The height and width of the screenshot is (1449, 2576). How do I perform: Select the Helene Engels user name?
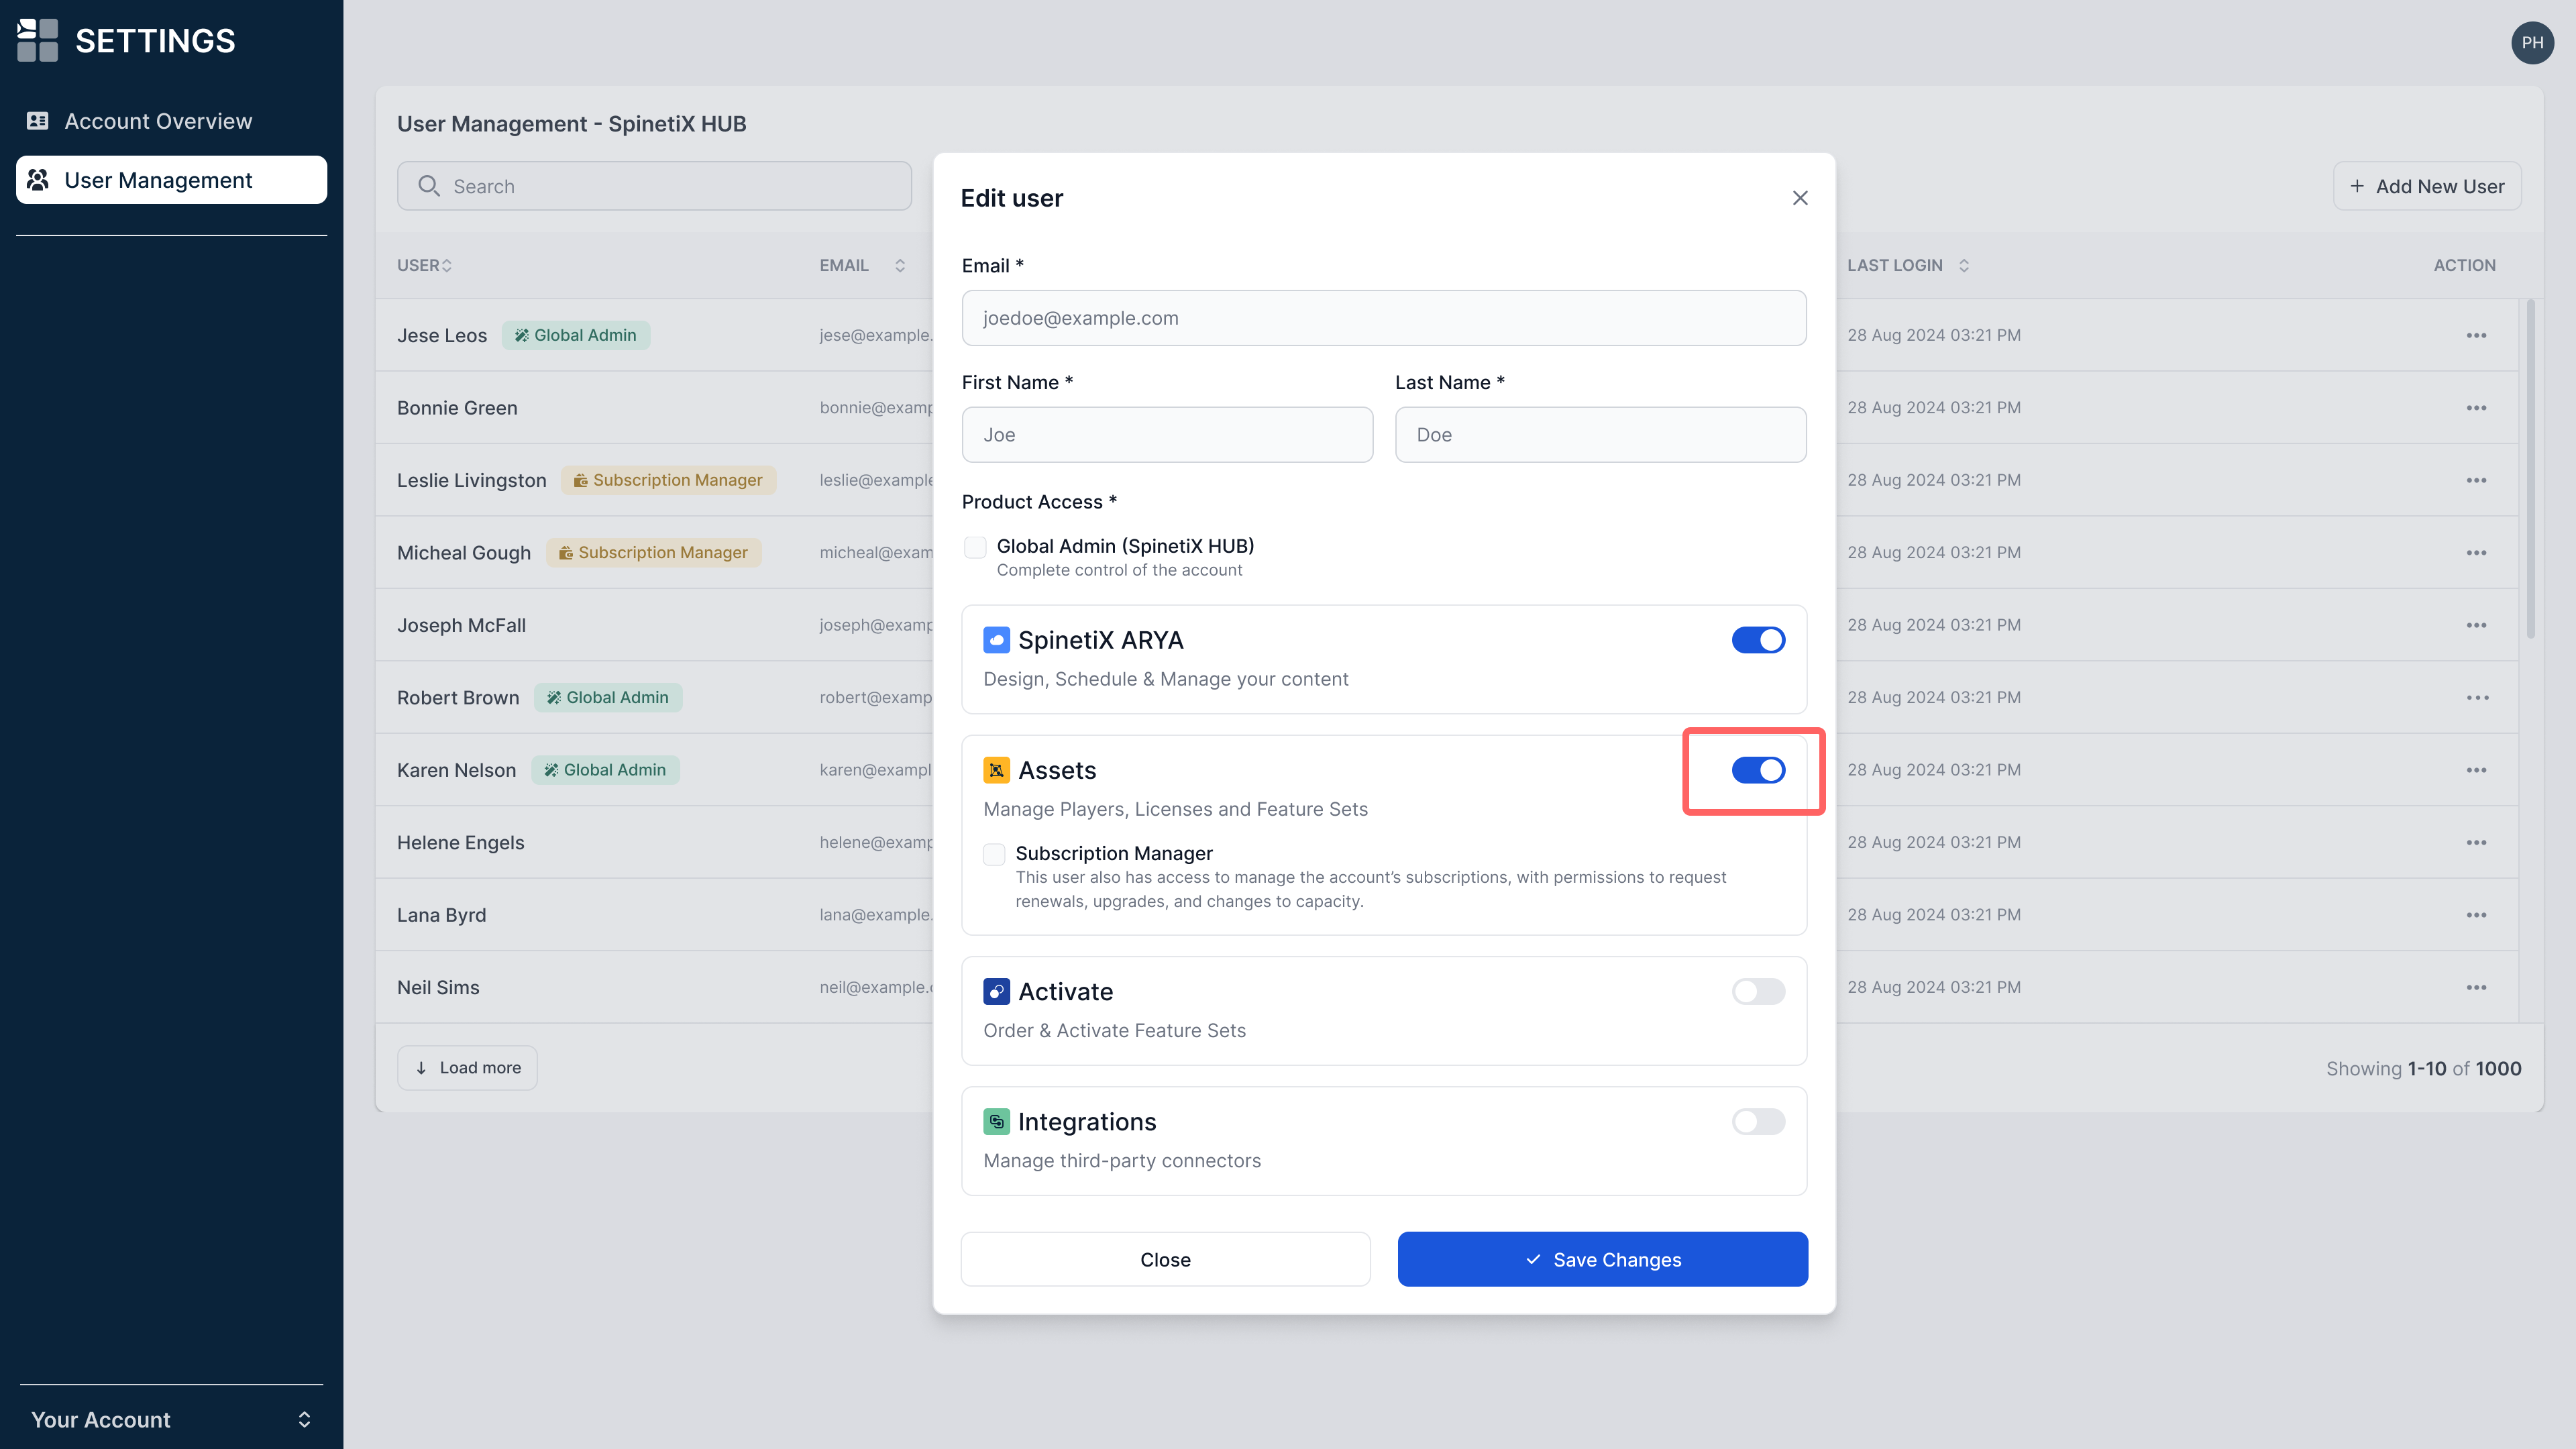(x=460, y=843)
